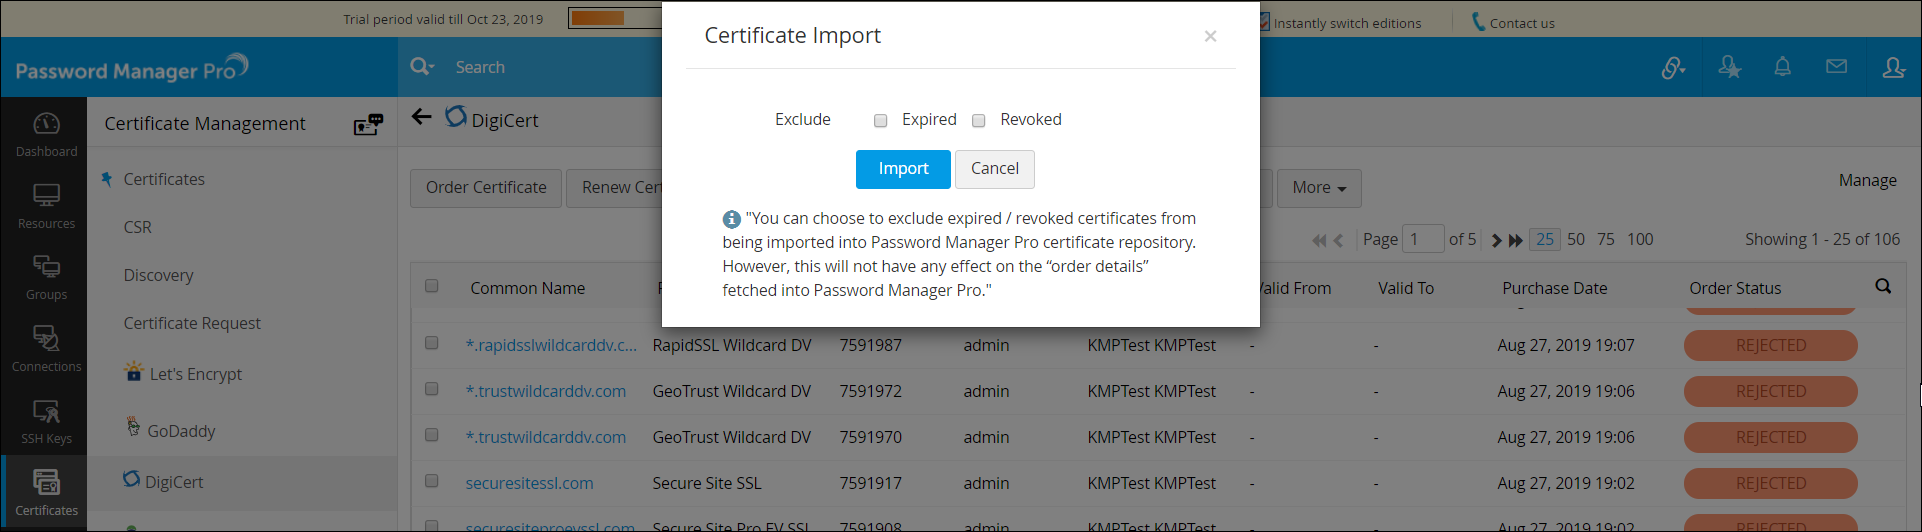
Task: Open the SSH Keys section
Action: (46, 421)
